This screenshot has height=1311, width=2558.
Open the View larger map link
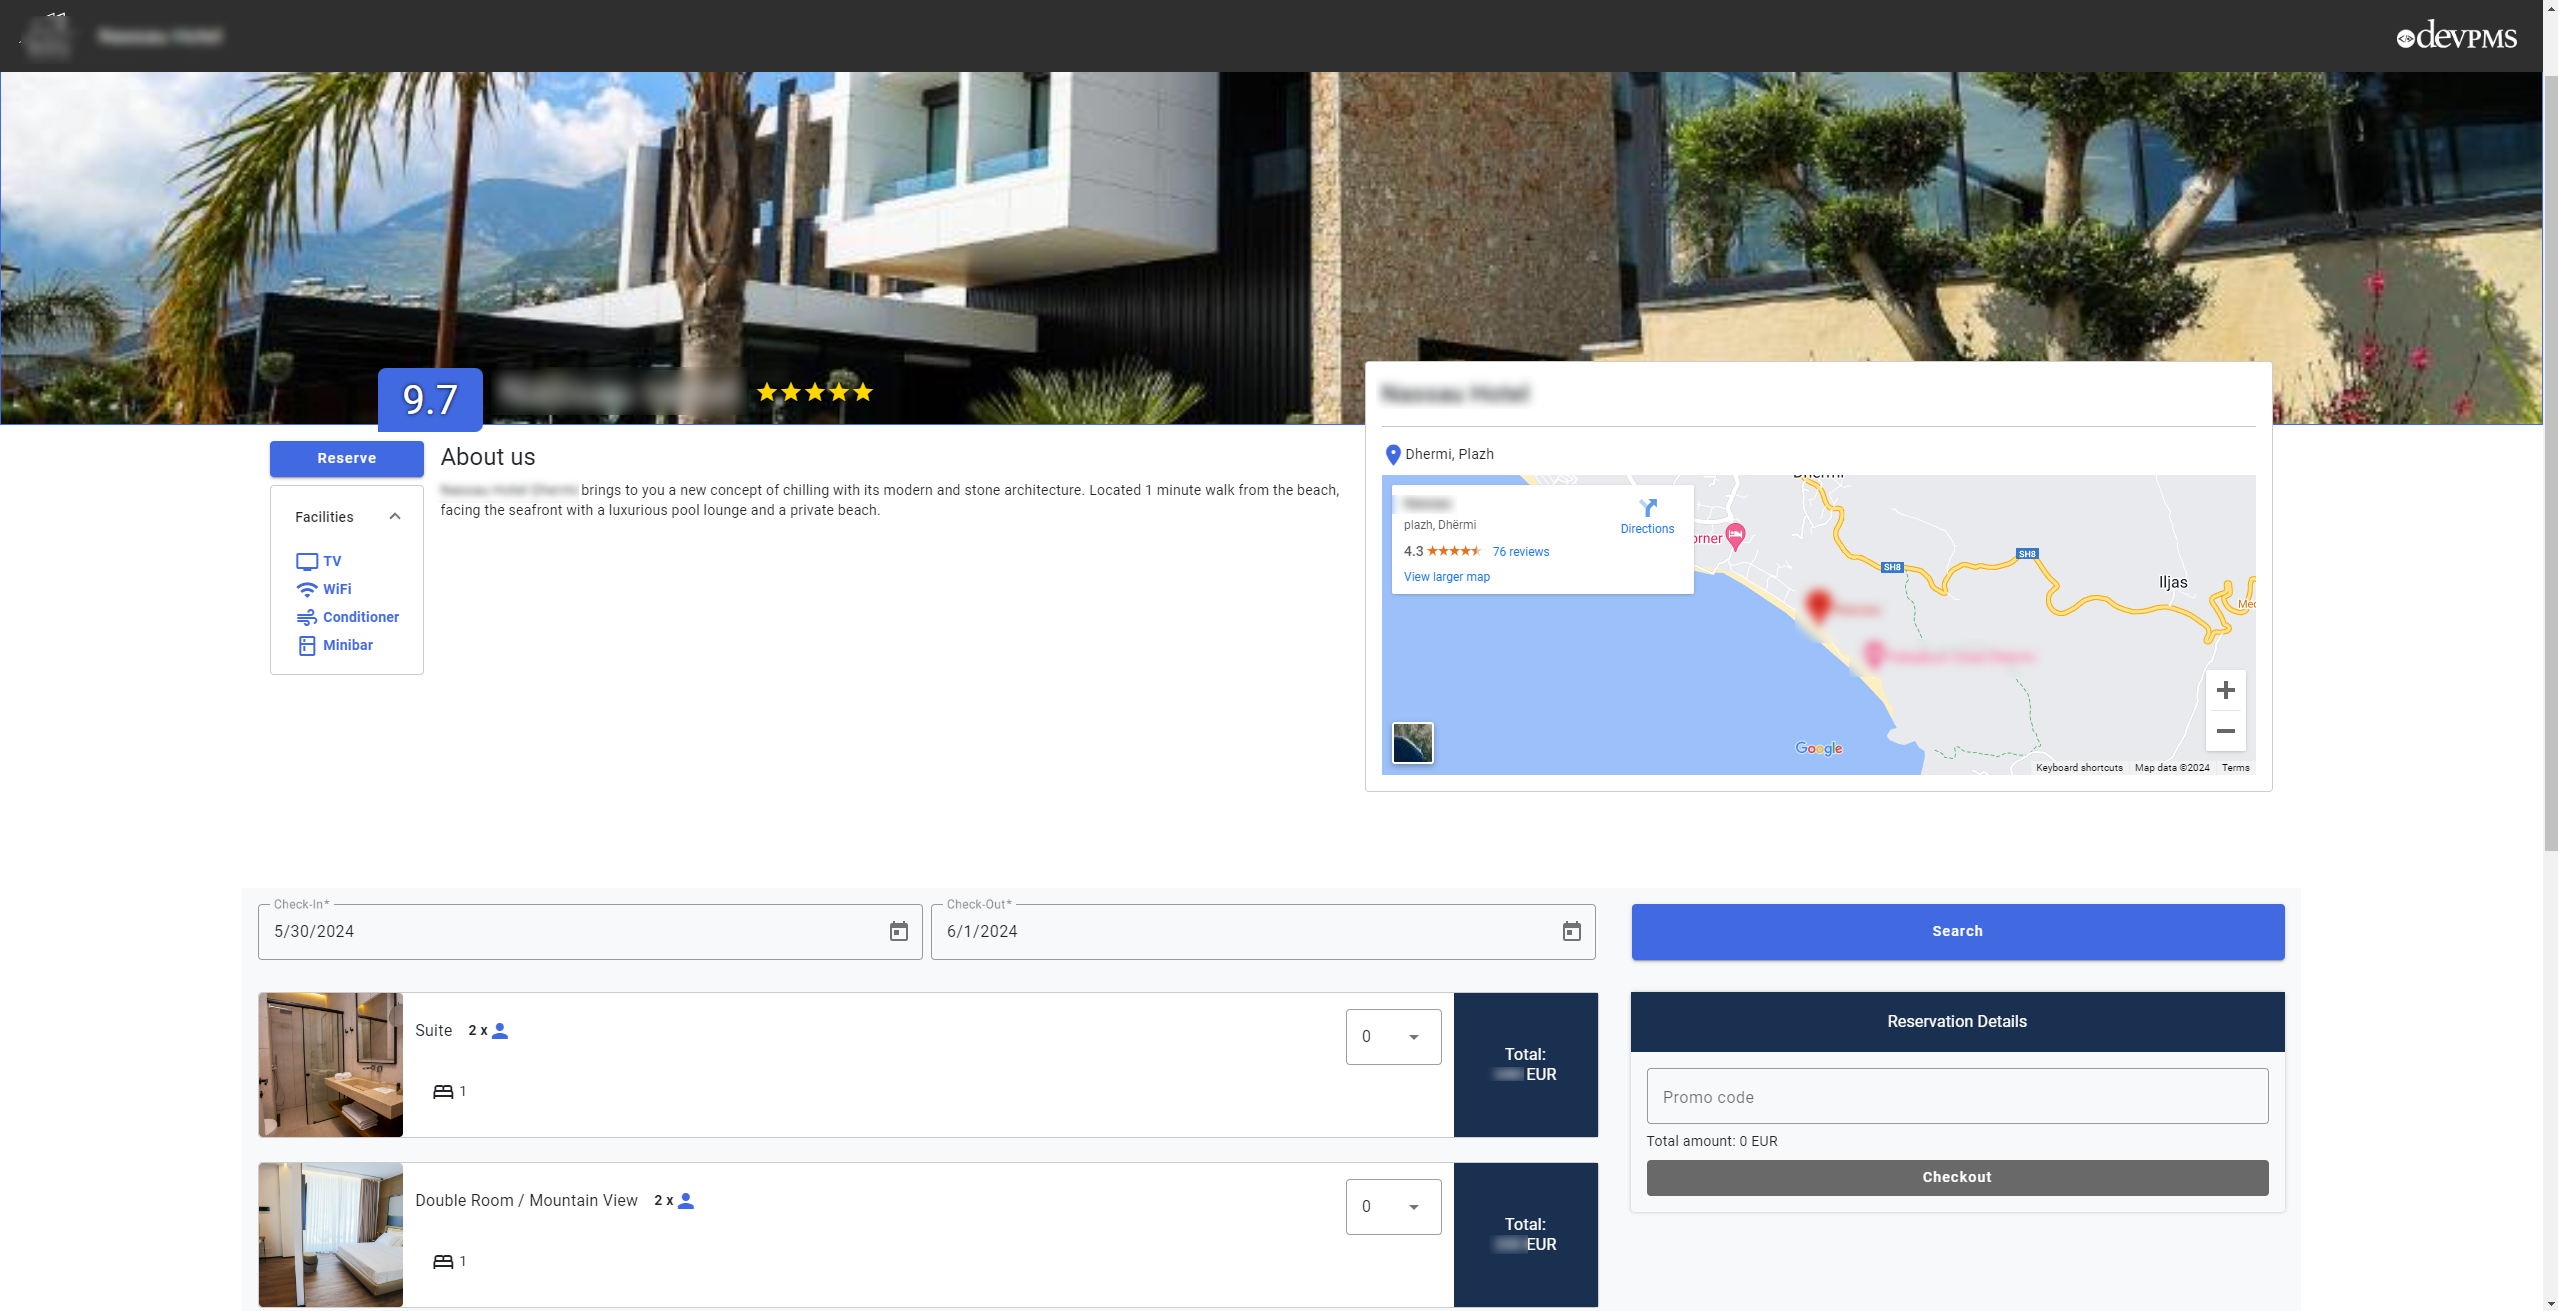1446,577
